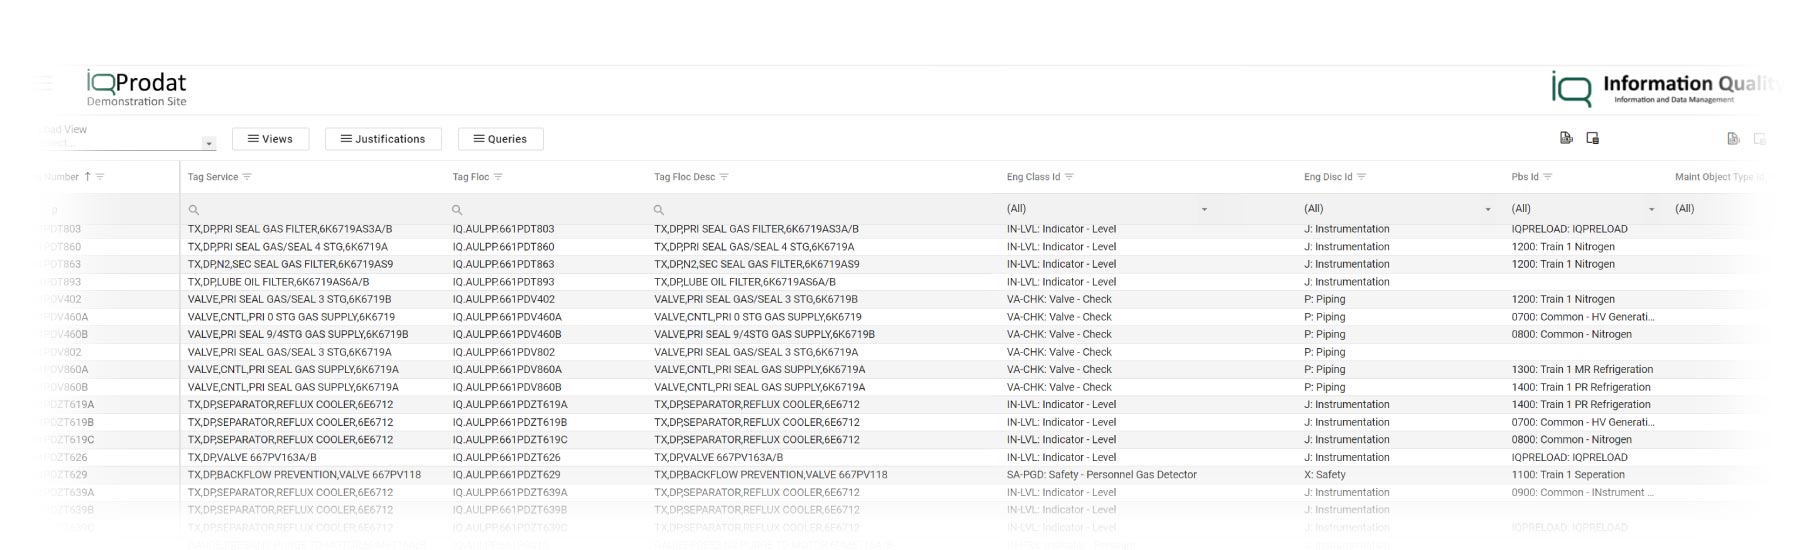This screenshot has width=1800, height=550.
Task: Open the Views menu
Action: pyautogui.click(x=270, y=139)
